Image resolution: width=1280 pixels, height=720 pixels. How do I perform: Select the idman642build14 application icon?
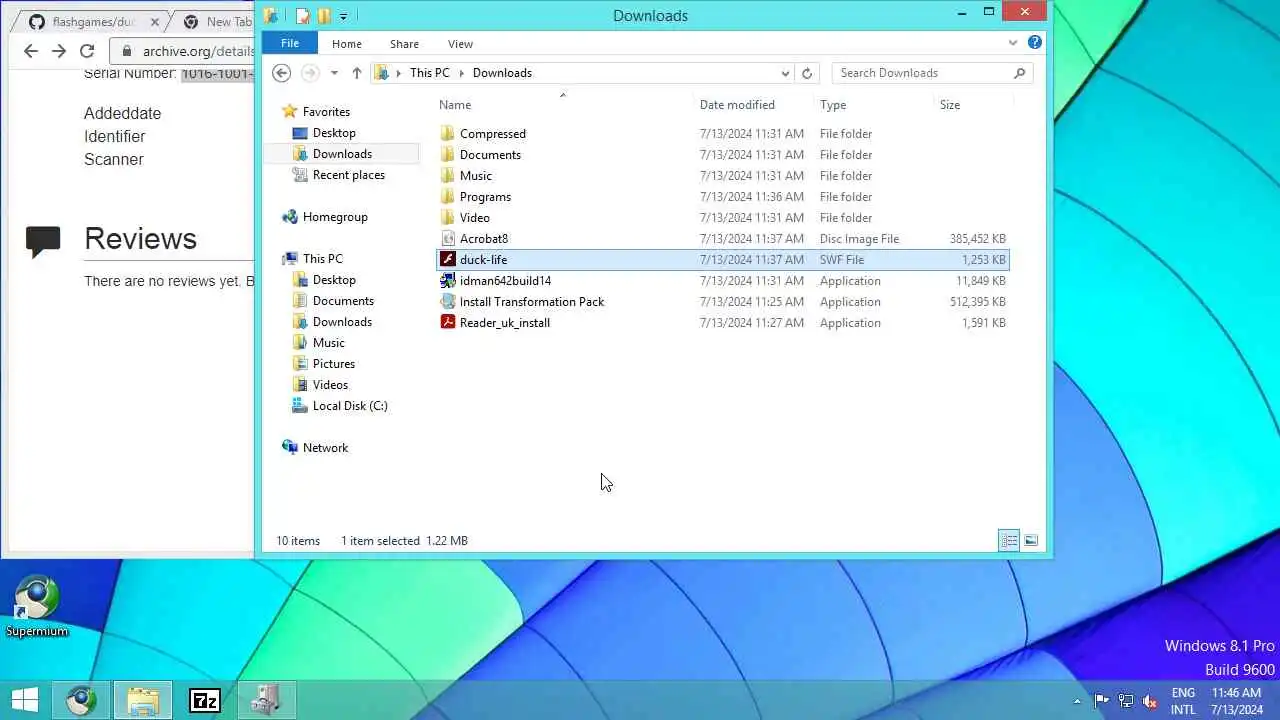coord(447,280)
